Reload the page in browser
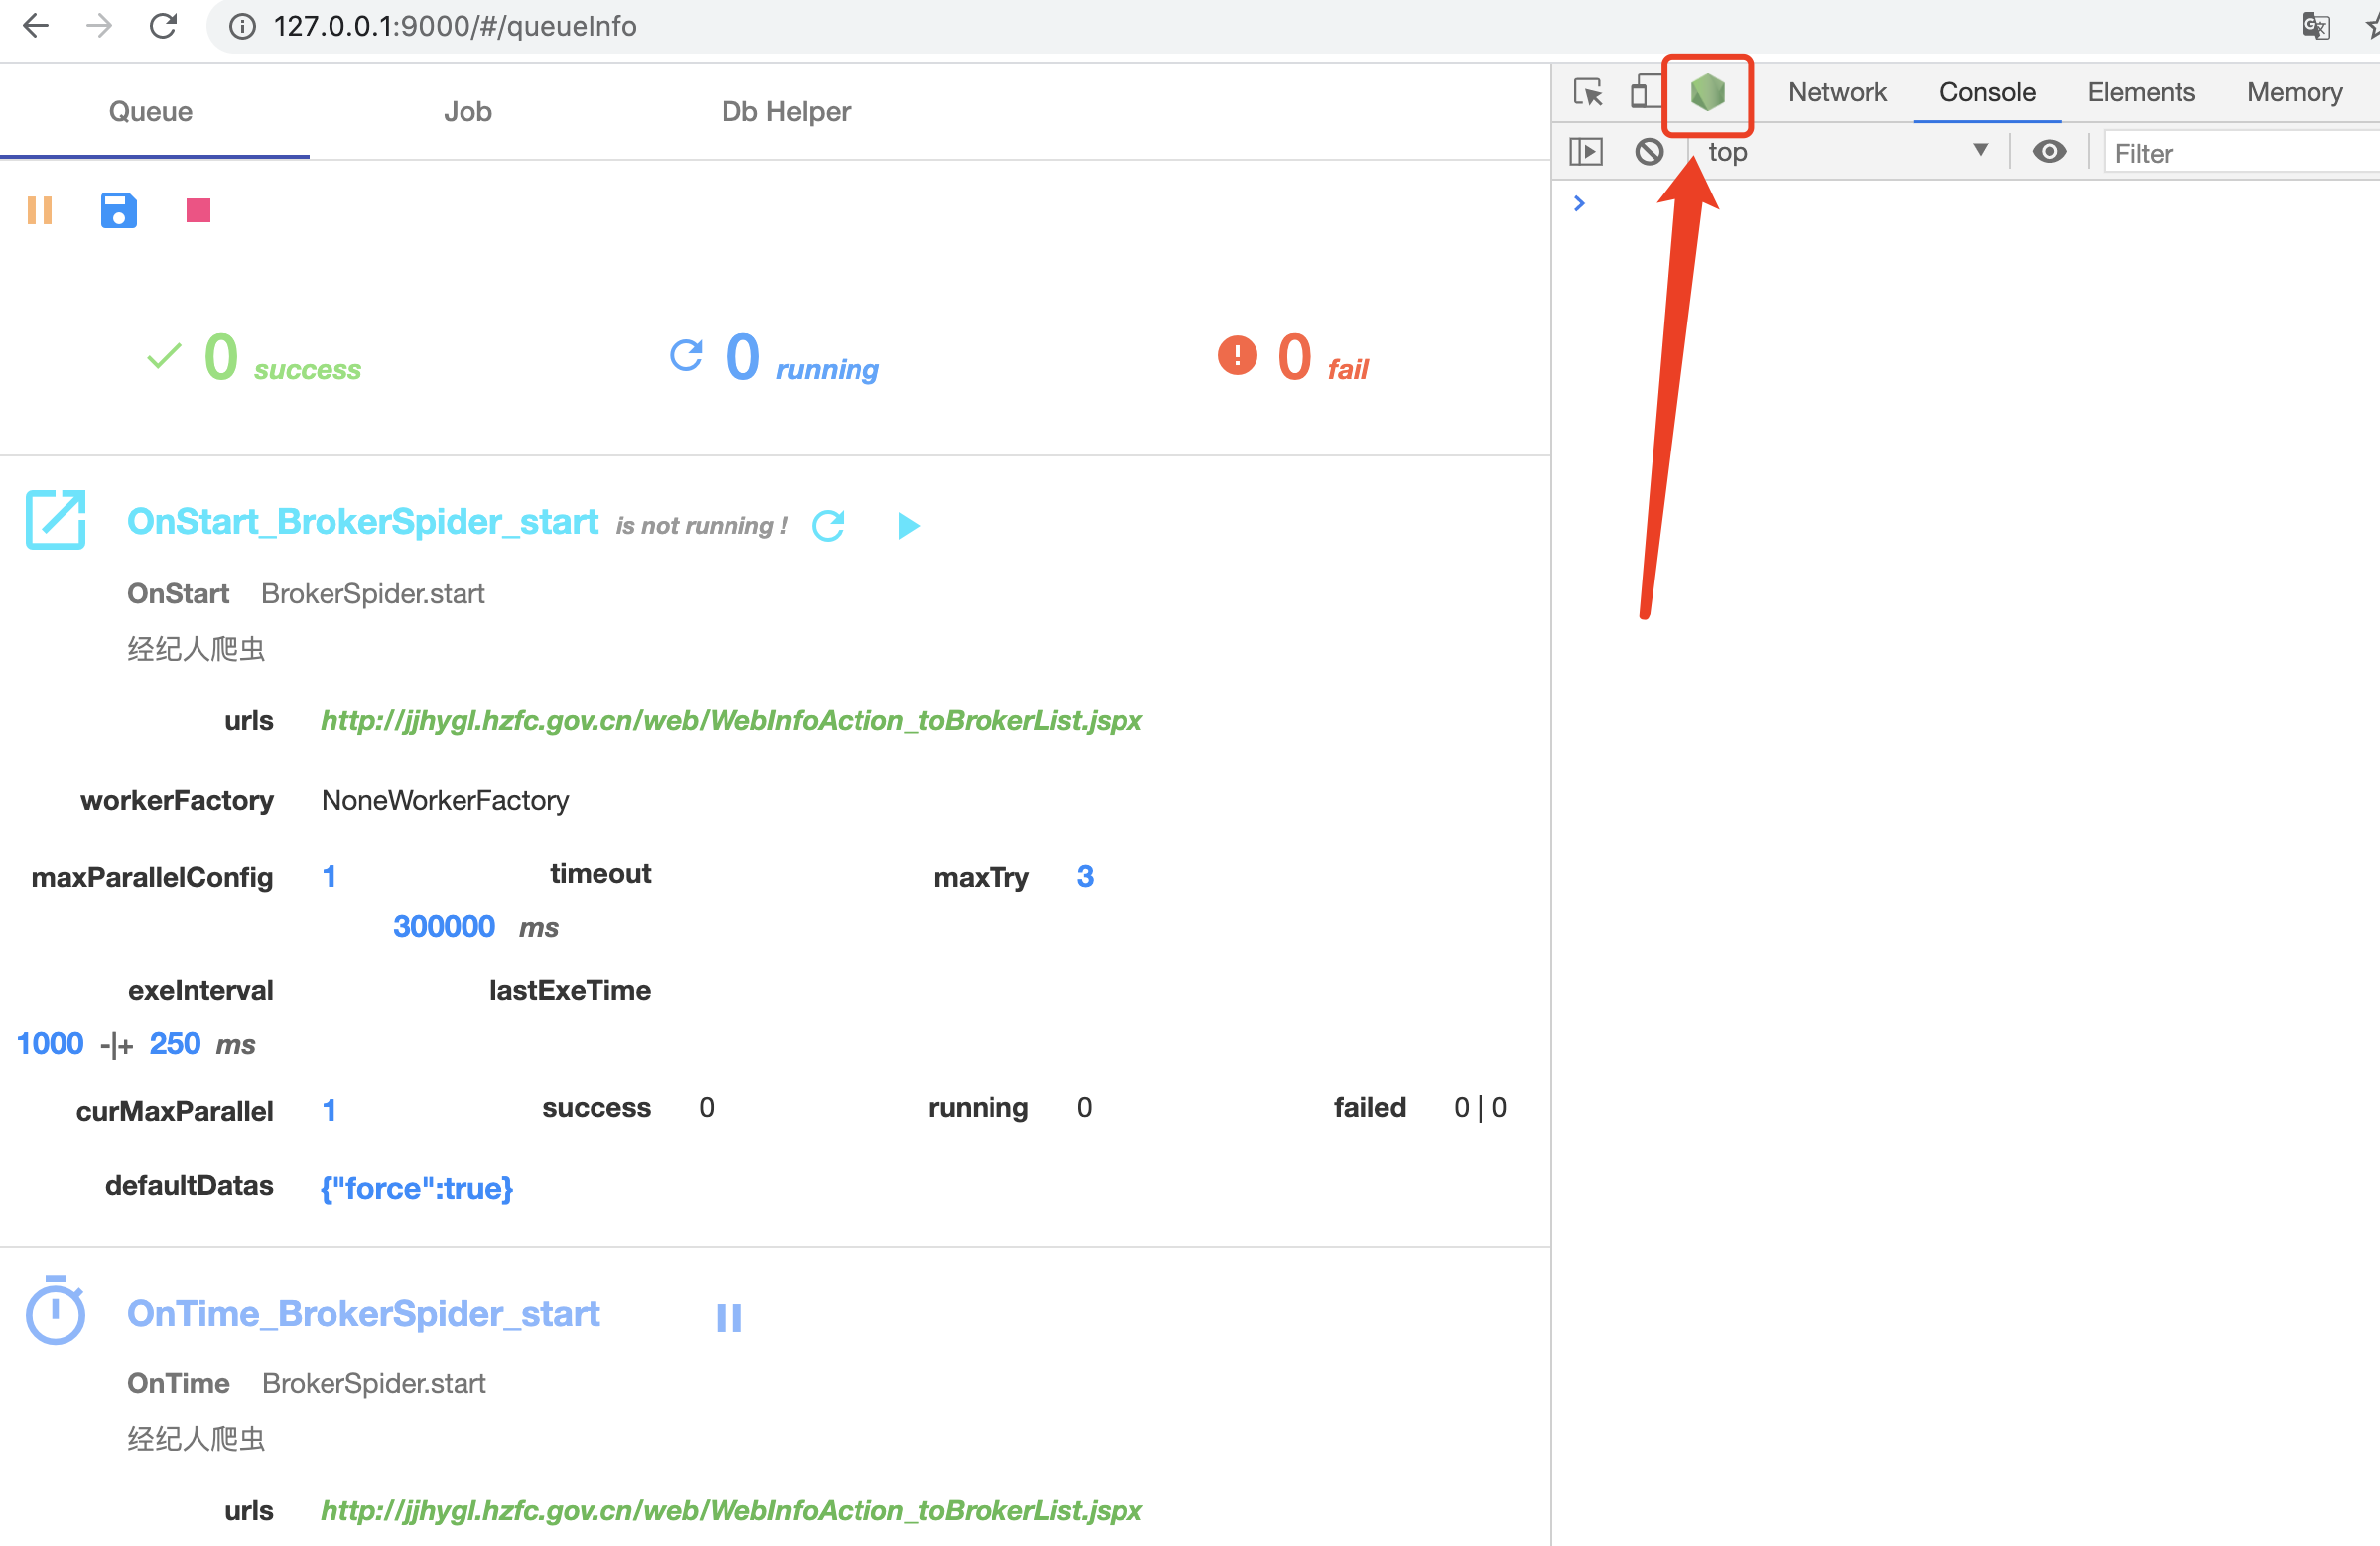Image resolution: width=2380 pixels, height=1546 pixels. coord(163,26)
